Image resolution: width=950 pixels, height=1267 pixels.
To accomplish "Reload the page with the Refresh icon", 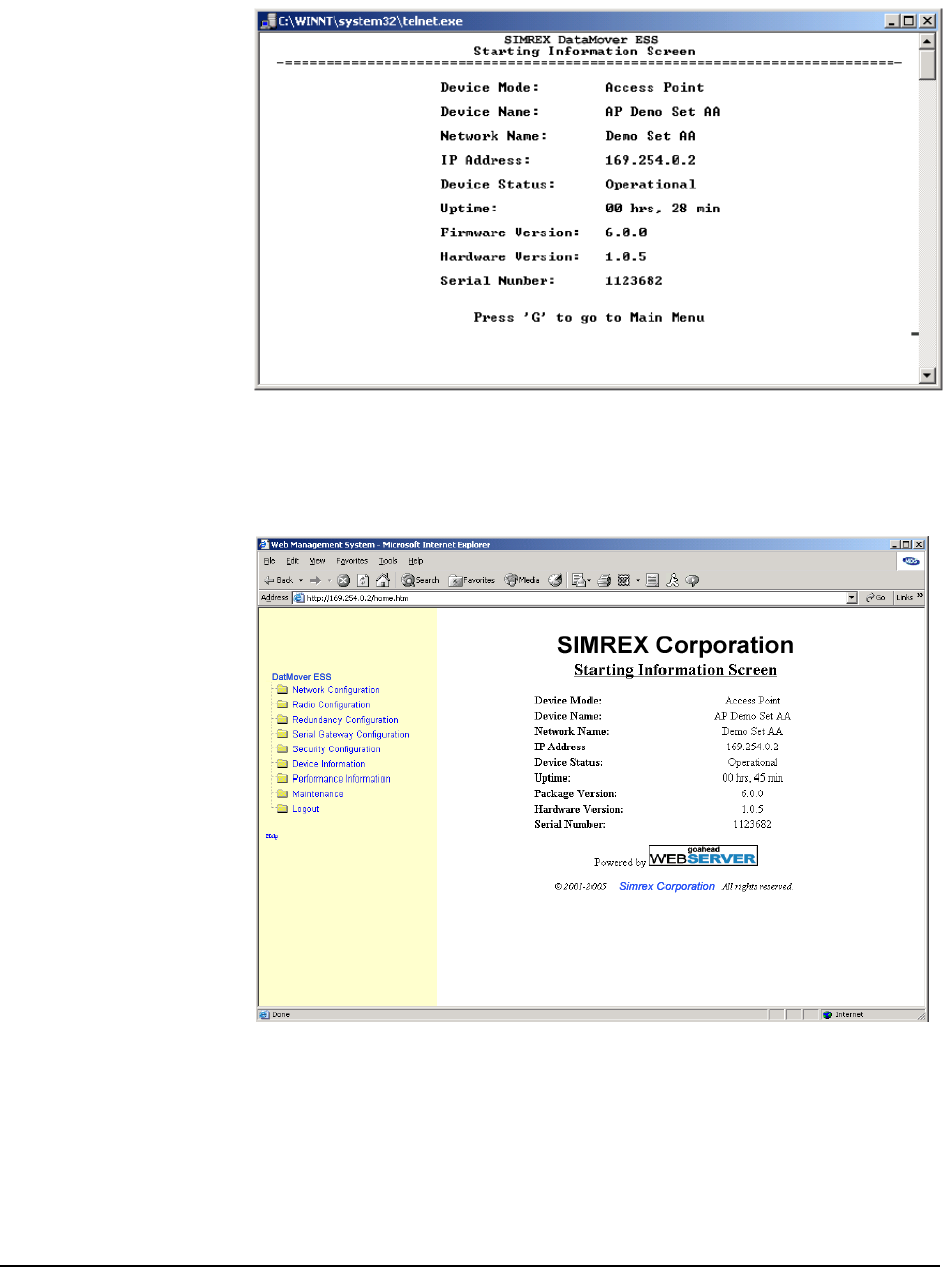I will tap(363, 580).
